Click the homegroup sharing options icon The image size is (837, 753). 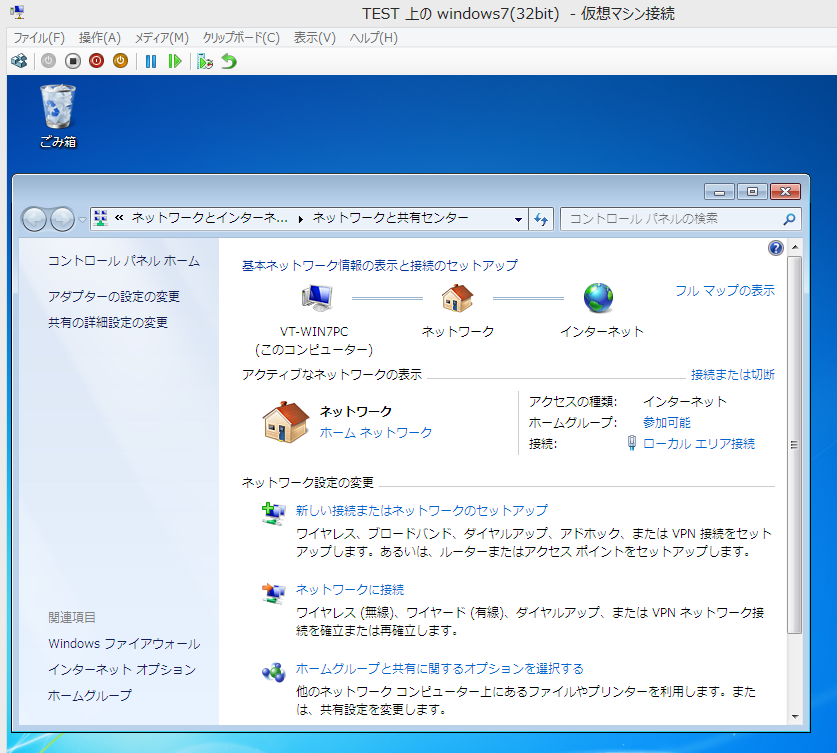(x=273, y=672)
